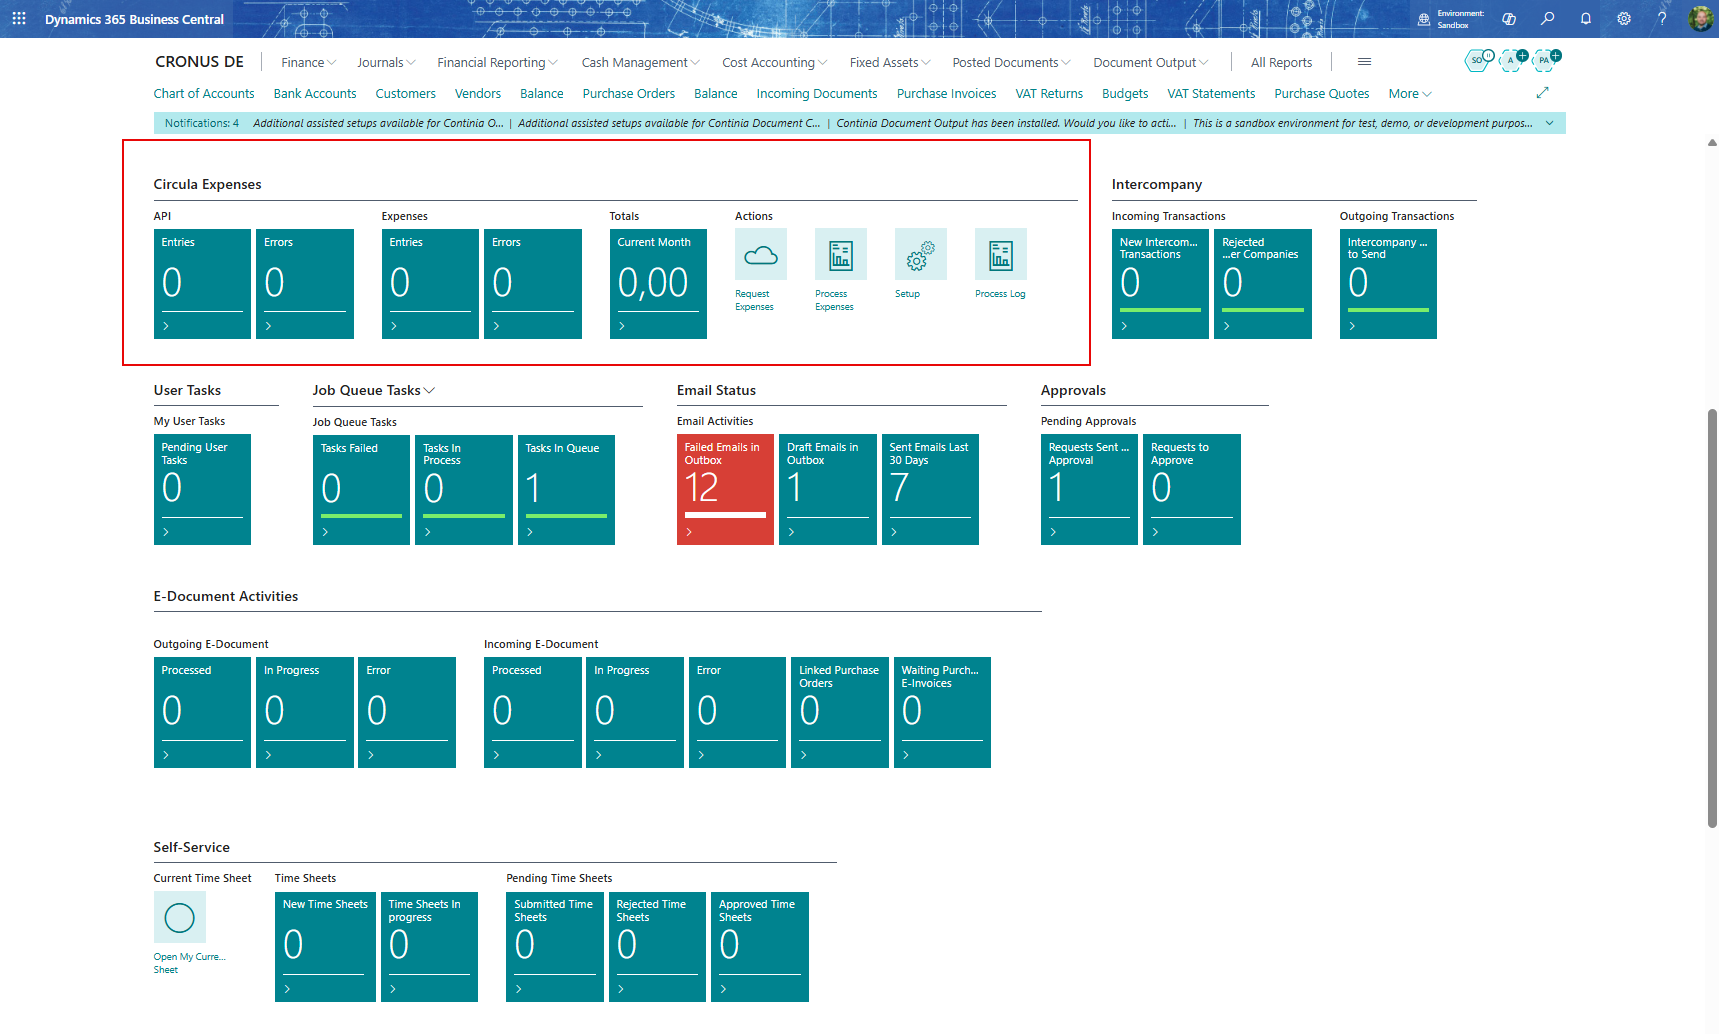Open Budgets
The image size is (1719, 1034).
1125,94
